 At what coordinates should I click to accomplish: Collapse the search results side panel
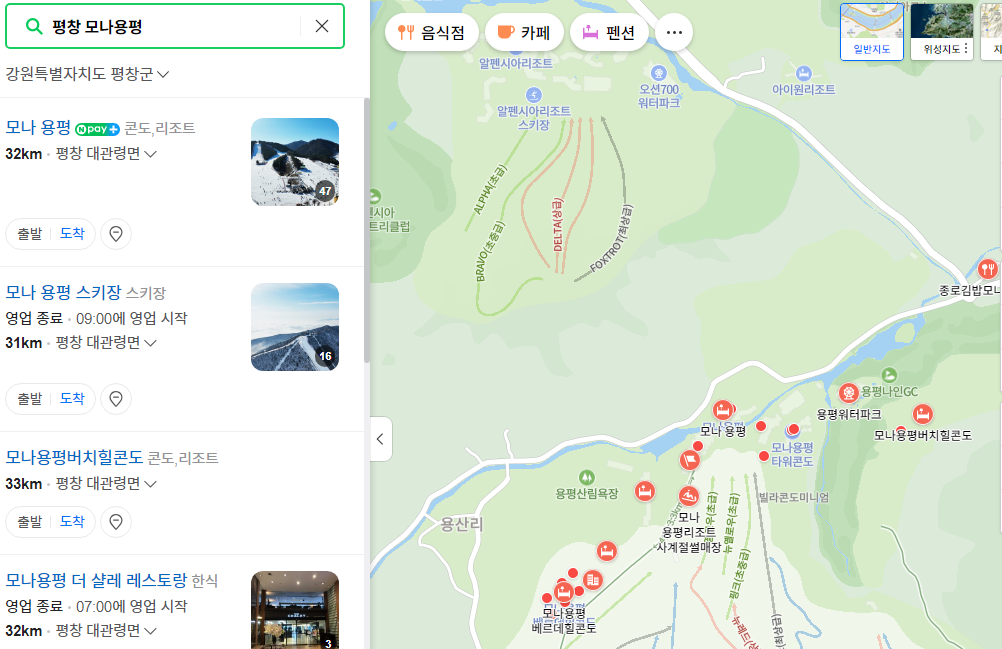coord(380,439)
